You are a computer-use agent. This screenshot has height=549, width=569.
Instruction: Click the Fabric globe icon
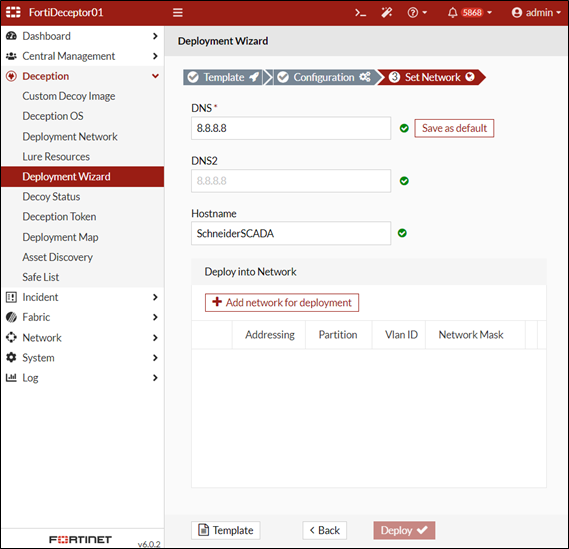[11, 317]
